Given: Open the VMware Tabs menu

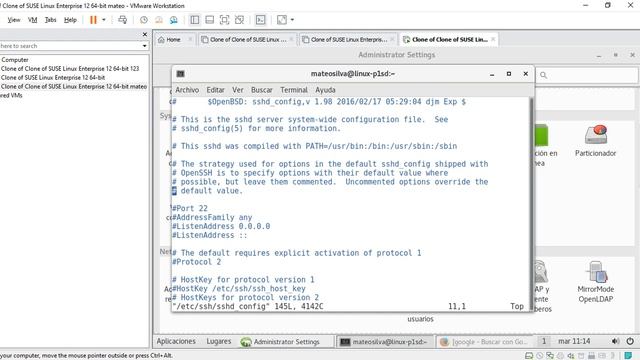Looking at the screenshot, I should pyautogui.click(x=51, y=20).
